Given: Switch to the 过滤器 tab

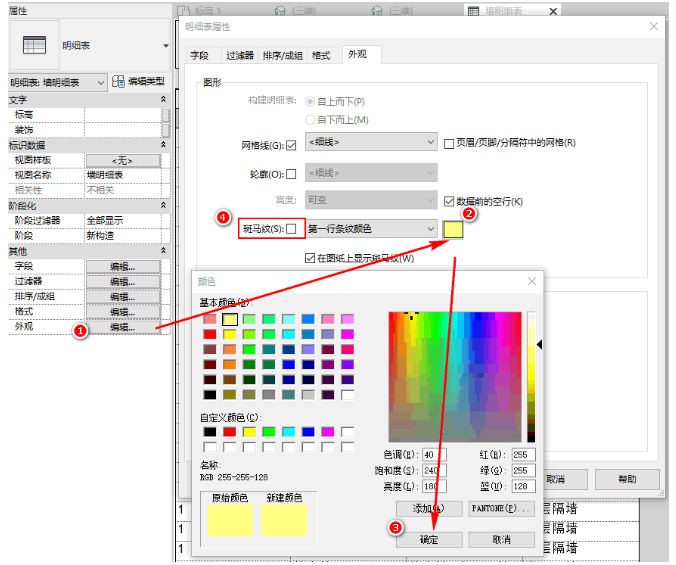Looking at the screenshot, I should (x=240, y=55).
